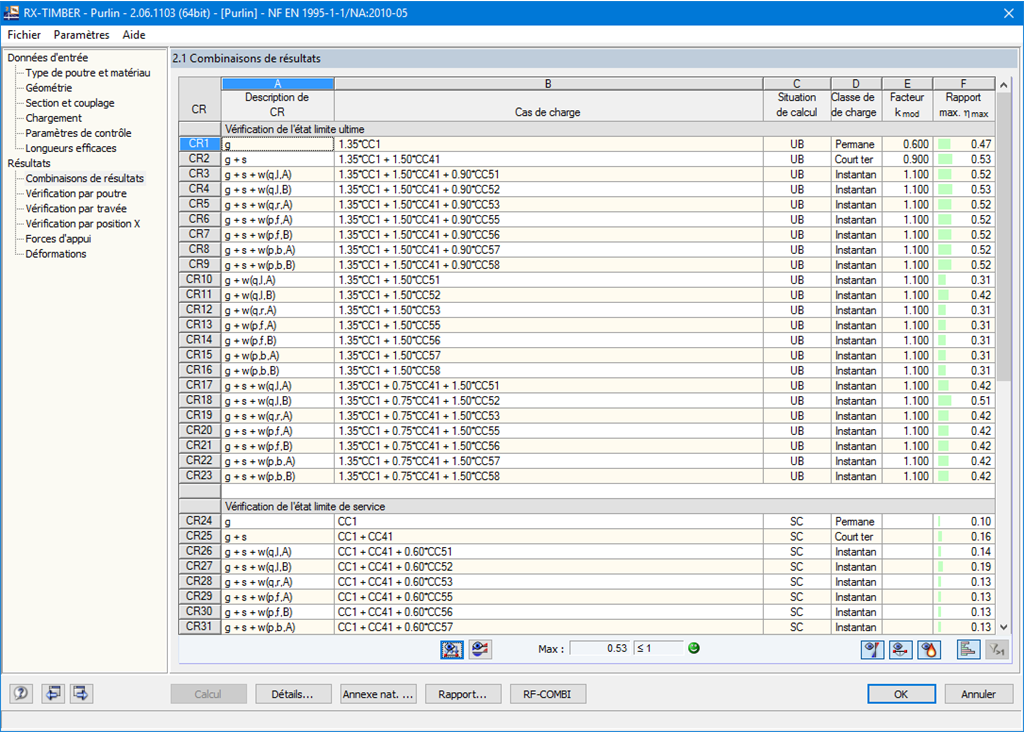Click cell 'CC1 + CC41 + 0.60*CC52'
This screenshot has height=733, width=1024.
(x=548, y=566)
